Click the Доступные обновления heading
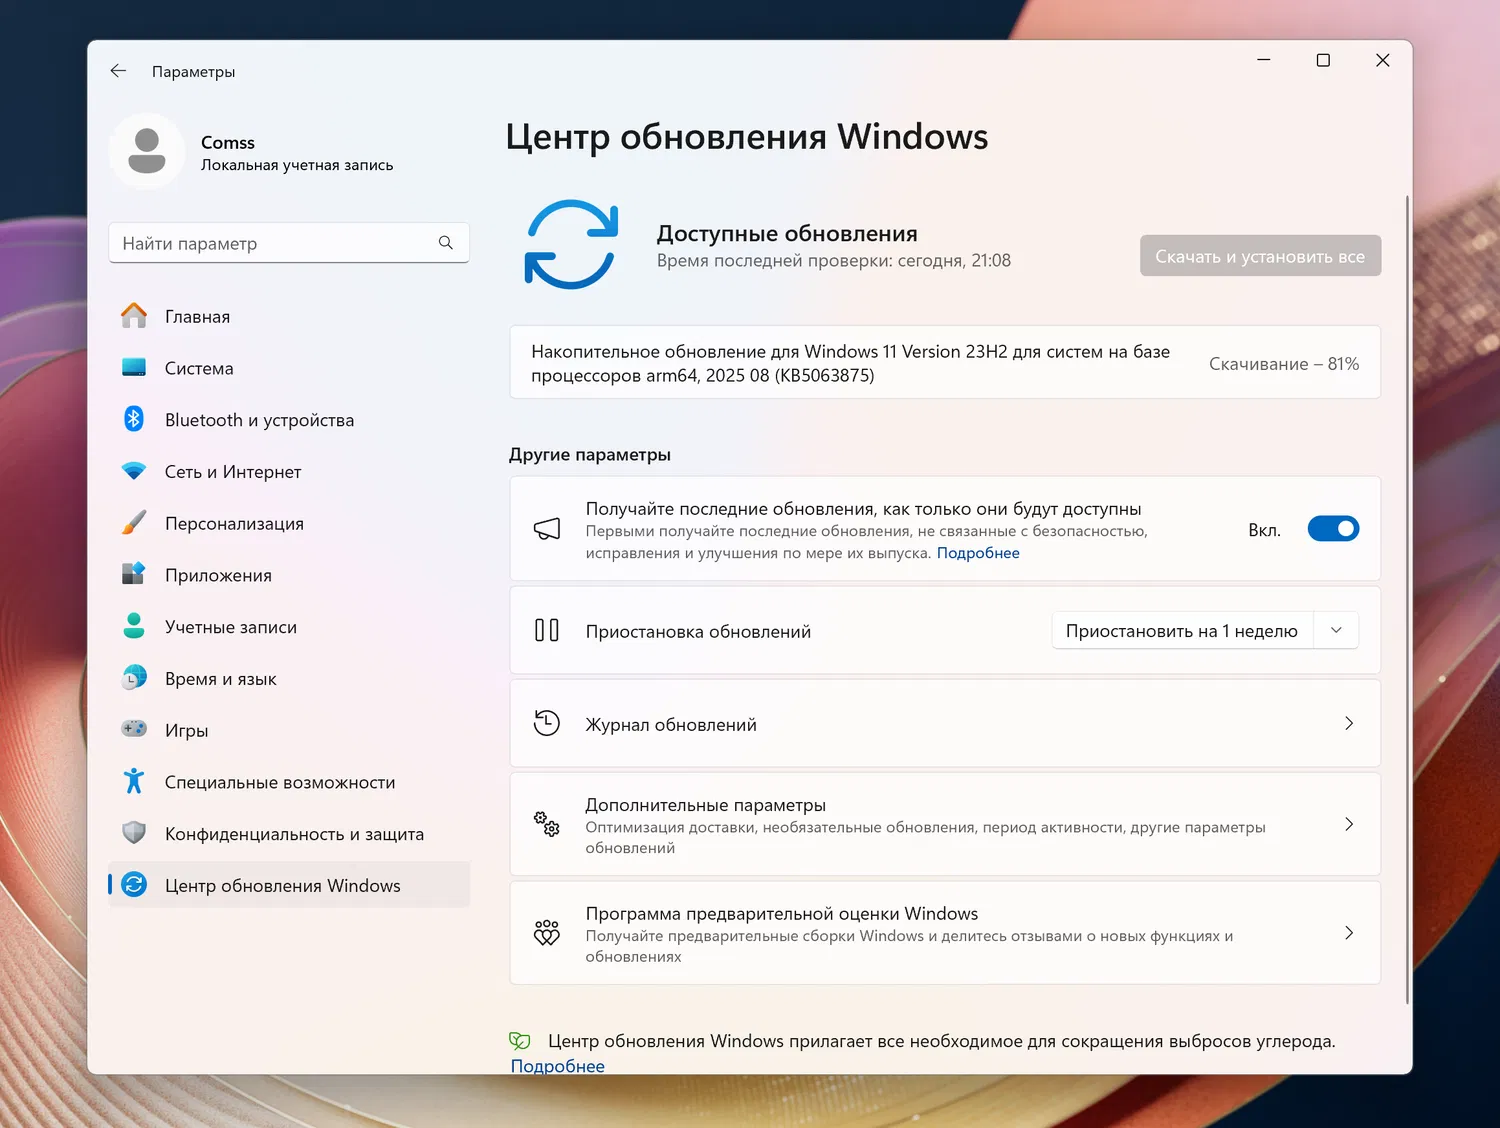 click(787, 233)
